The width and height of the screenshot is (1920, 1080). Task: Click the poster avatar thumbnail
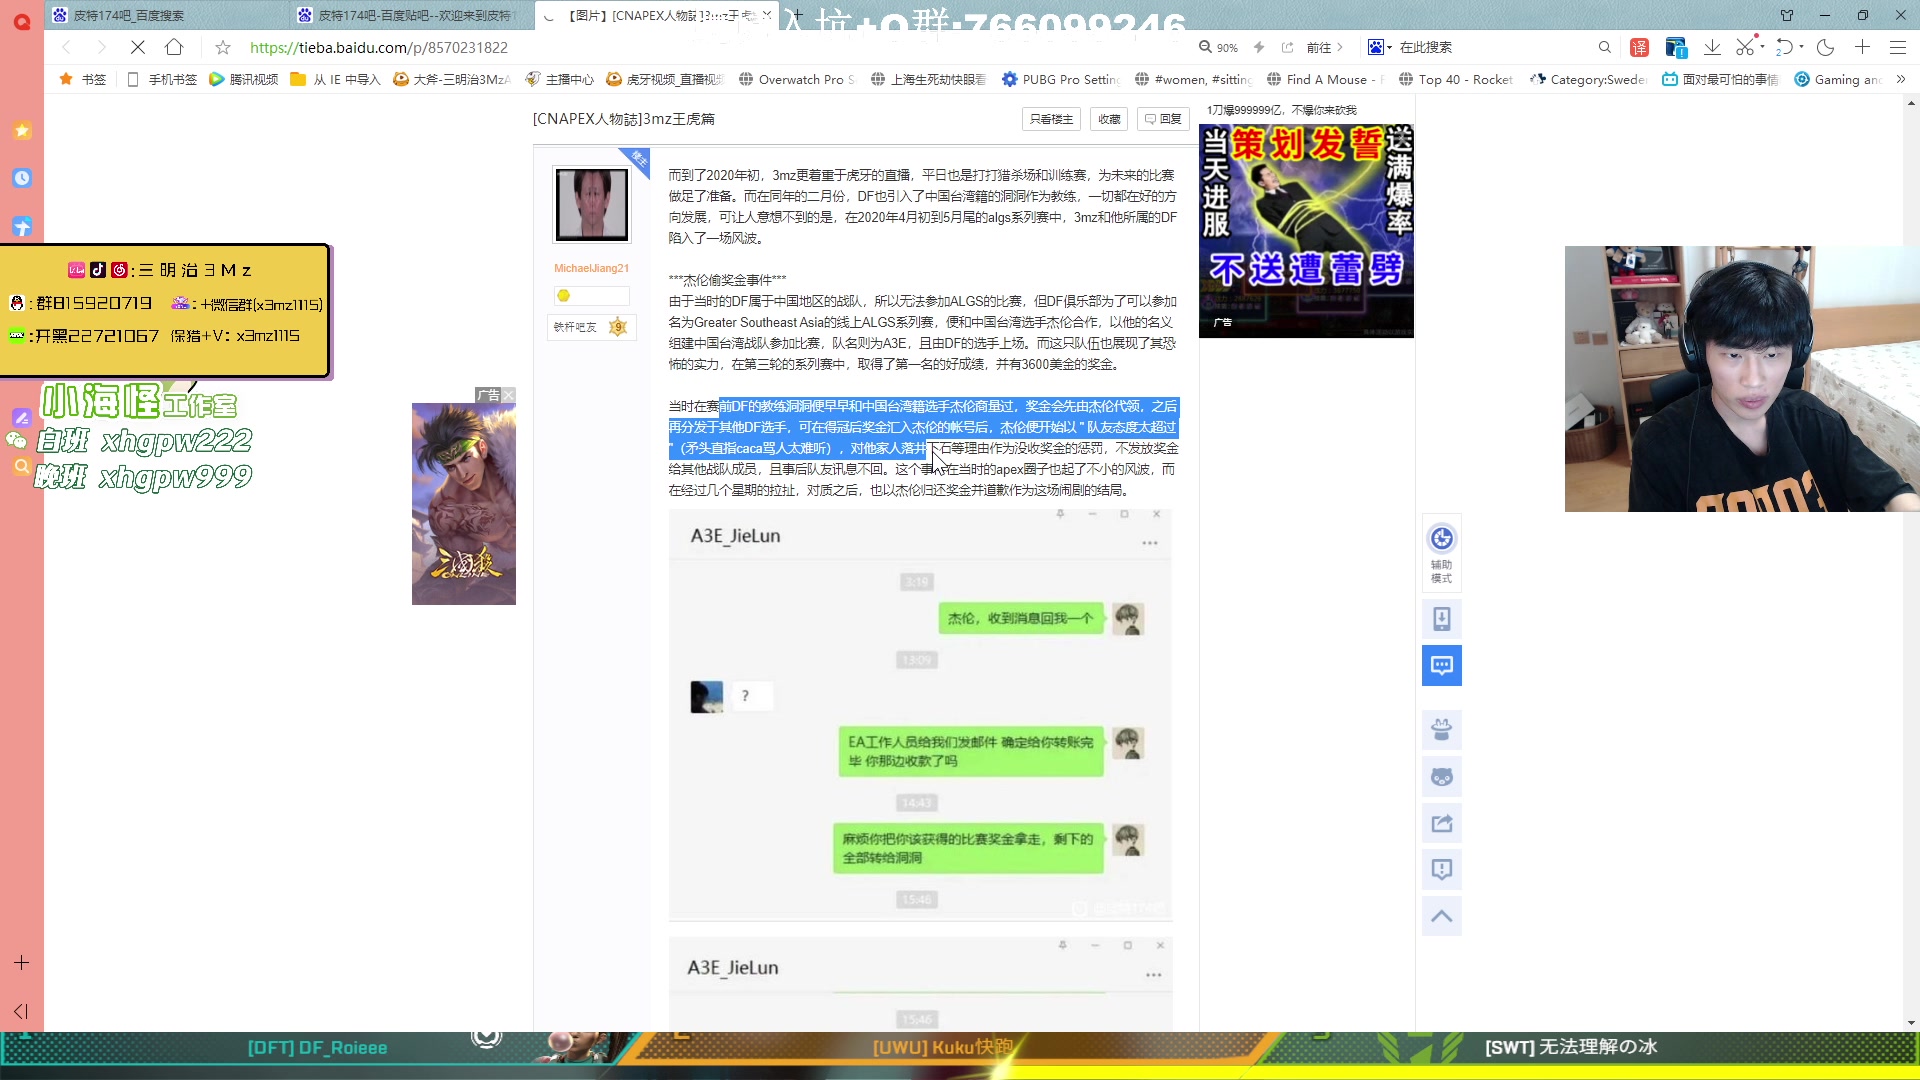[x=592, y=204]
